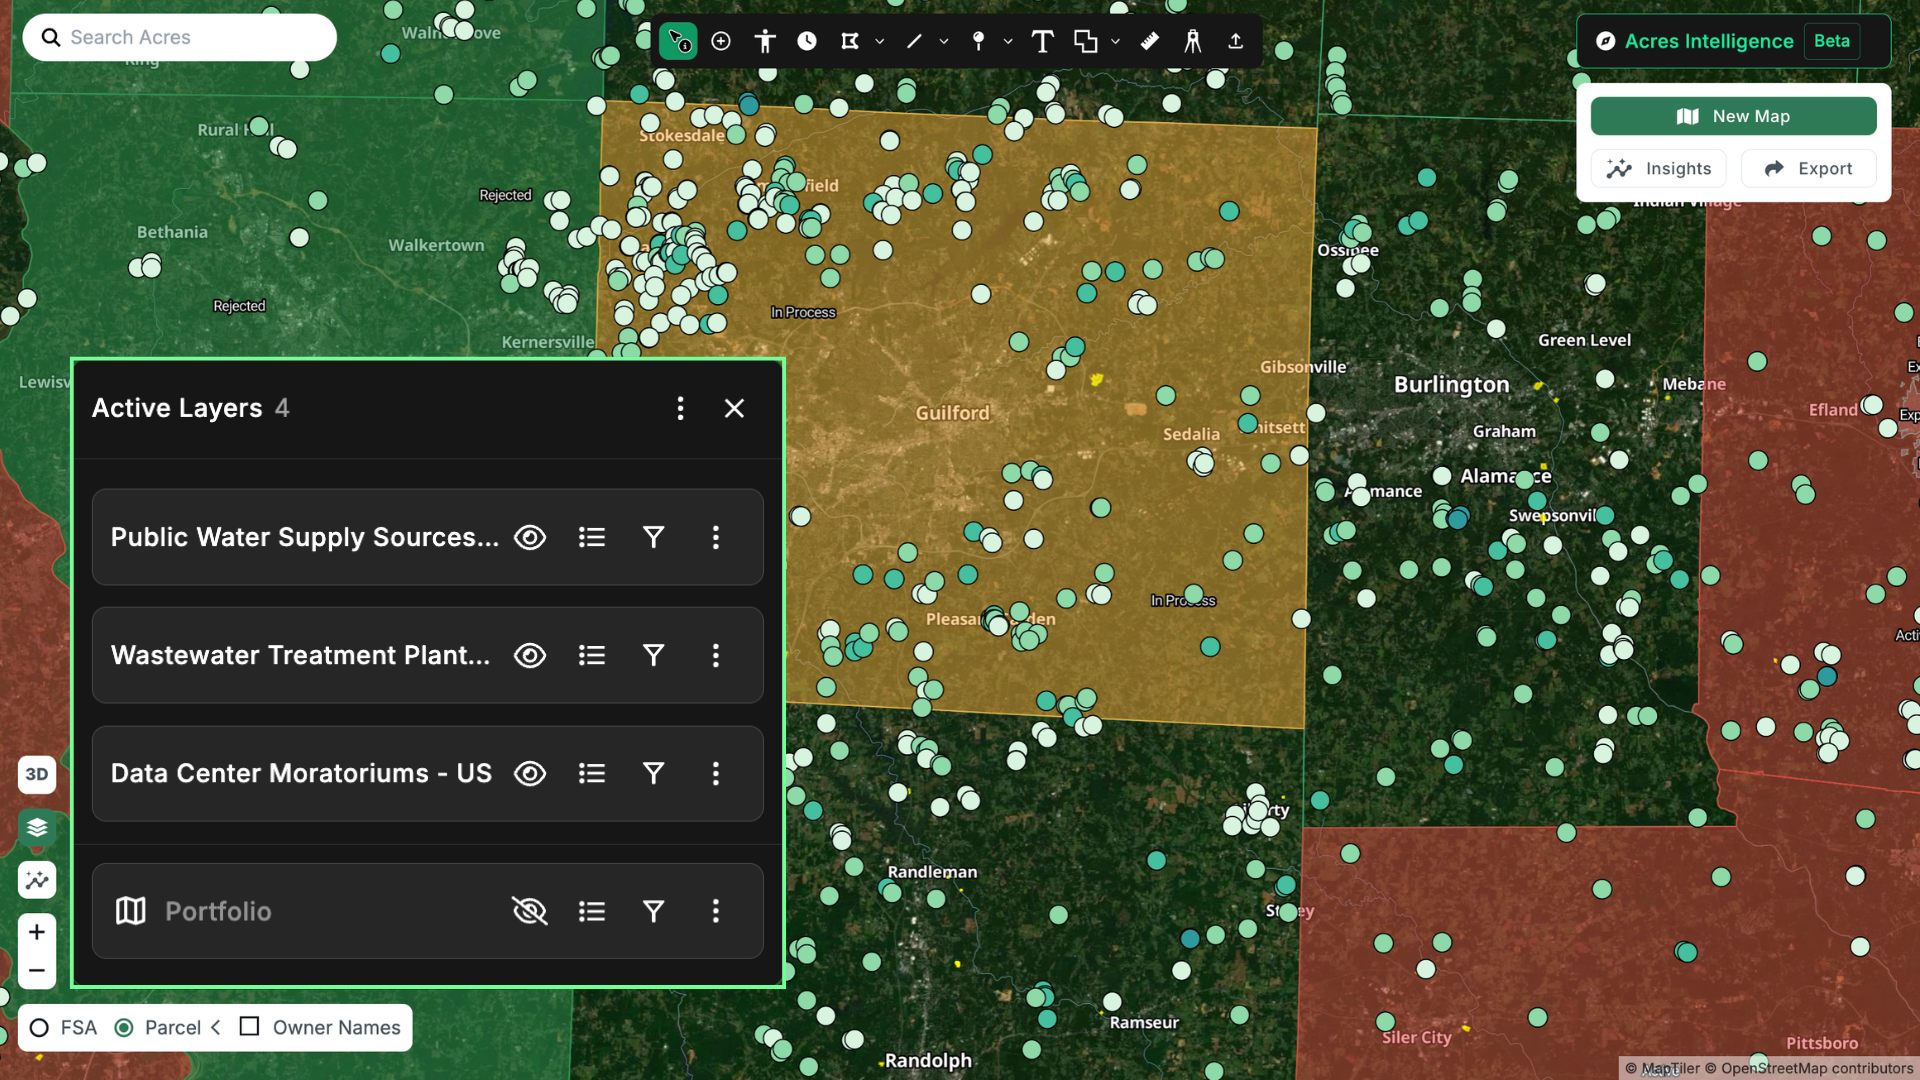Select the line draw tool
Image resolution: width=1920 pixels, height=1080 pixels.
914,41
